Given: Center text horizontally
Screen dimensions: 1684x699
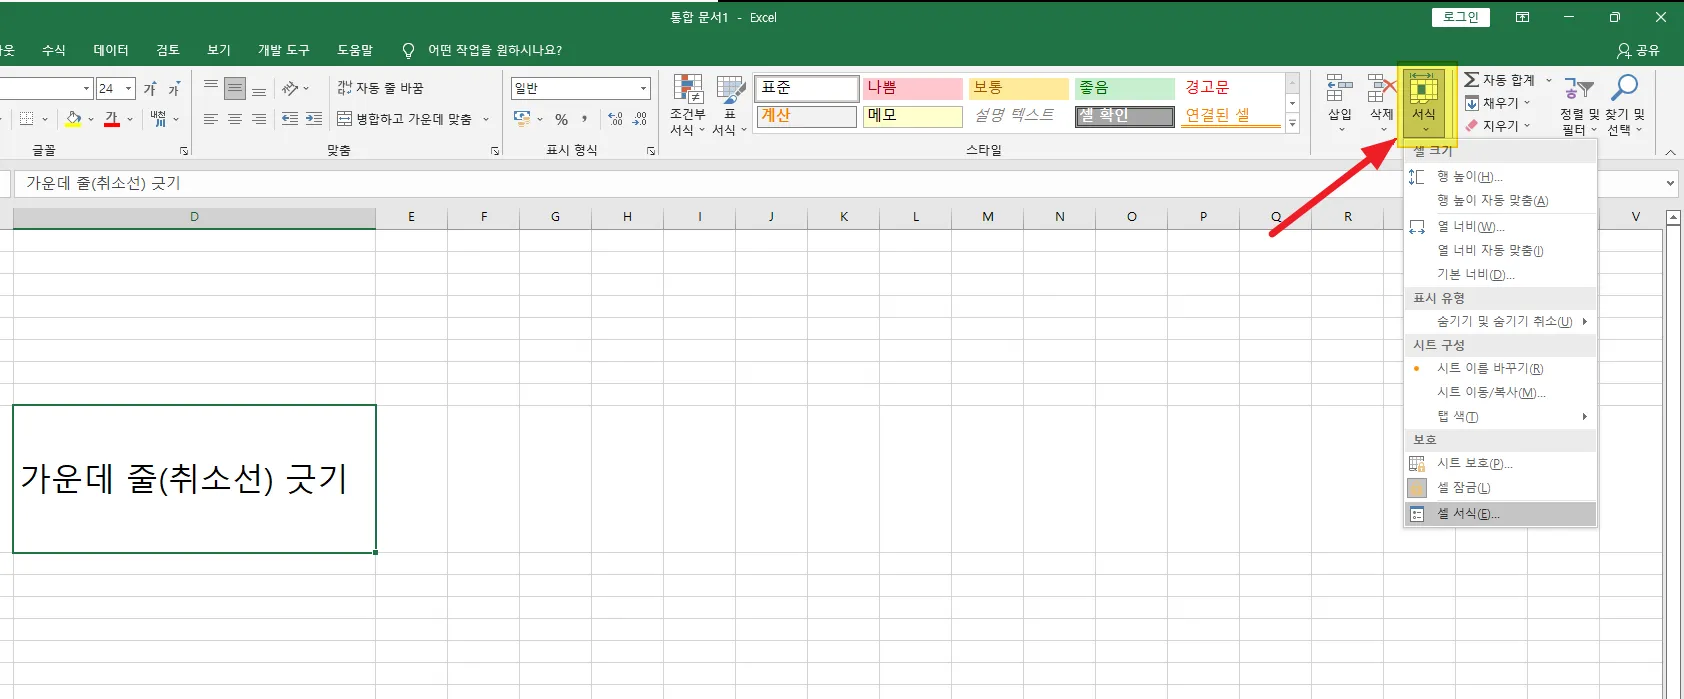Looking at the screenshot, I should pos(235,119).
